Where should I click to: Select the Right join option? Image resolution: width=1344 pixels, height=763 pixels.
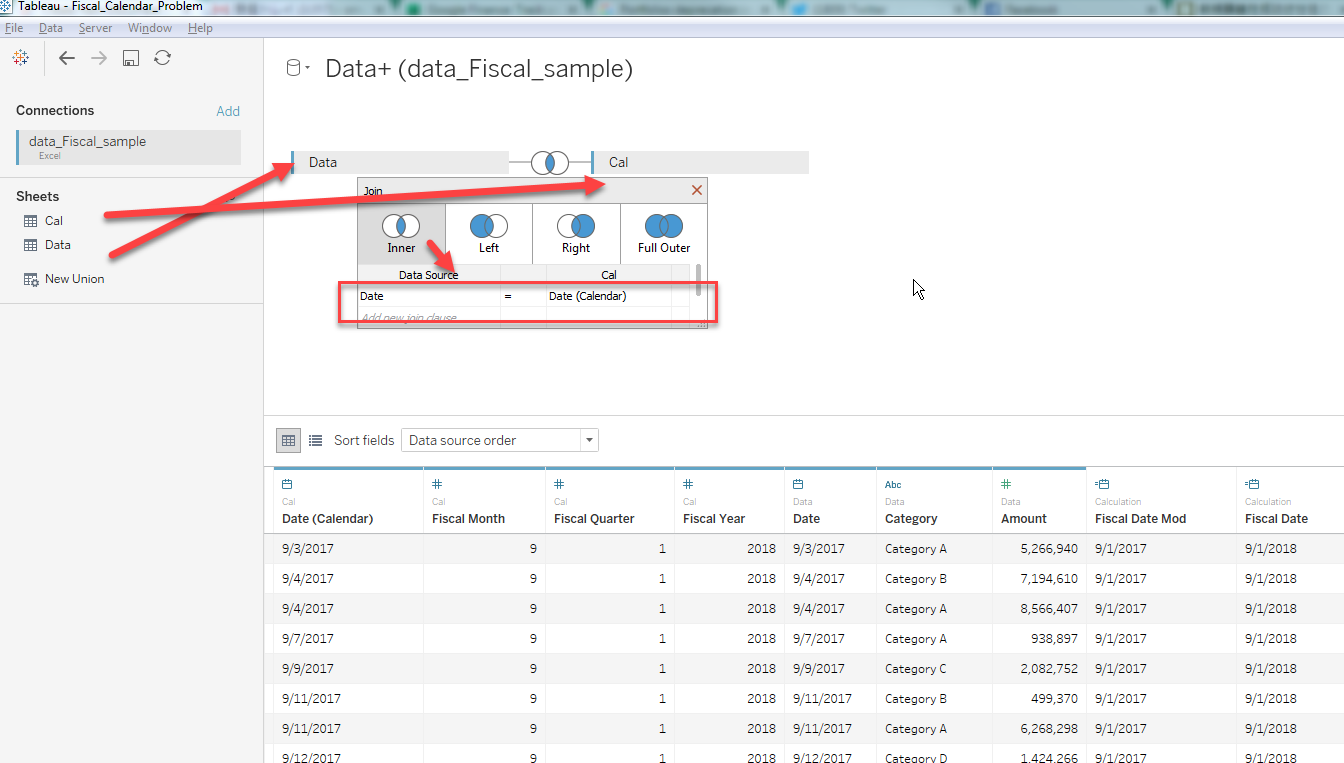575,227
